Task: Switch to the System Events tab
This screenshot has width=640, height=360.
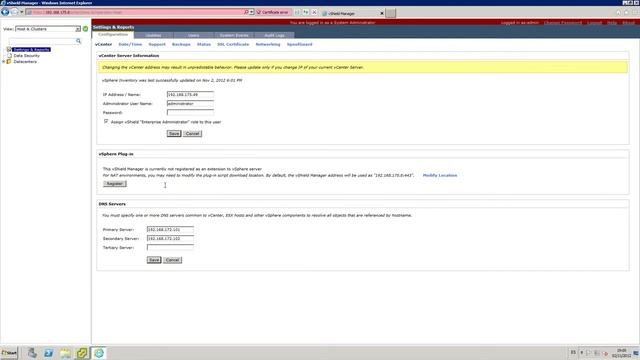Action: 234,35
